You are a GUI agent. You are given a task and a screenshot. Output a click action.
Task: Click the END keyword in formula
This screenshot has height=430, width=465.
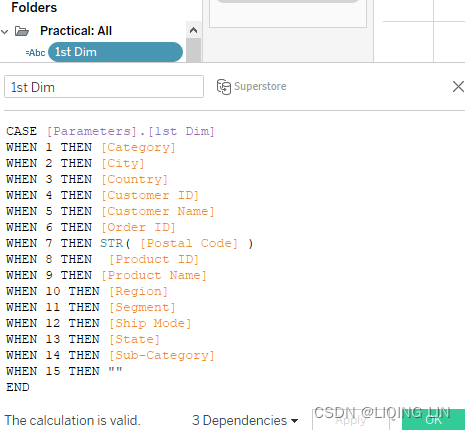pos(18,387)
